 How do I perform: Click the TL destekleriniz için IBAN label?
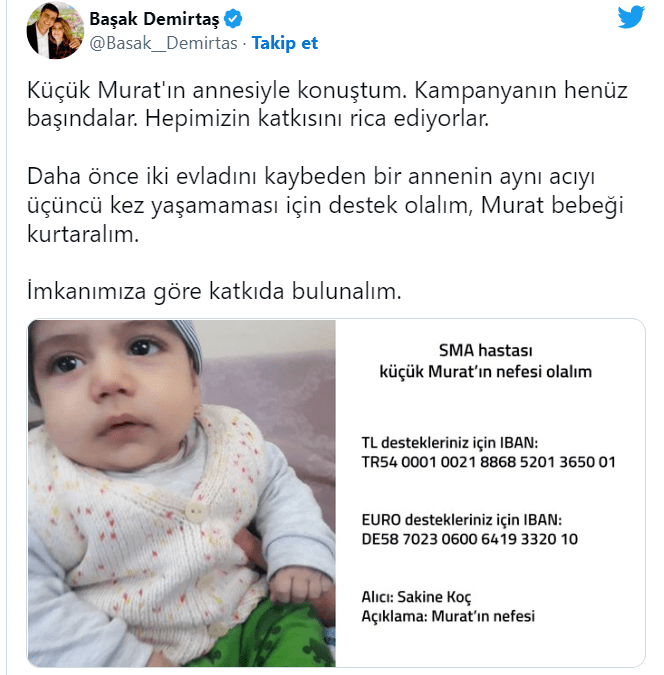450,443
